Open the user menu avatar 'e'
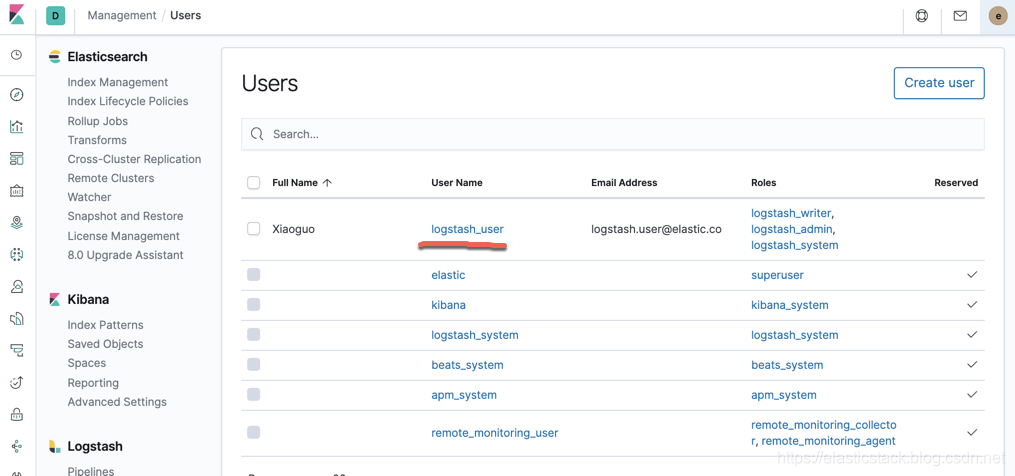Viewport: 1015px width, 476px height. [x=998, y=16]
